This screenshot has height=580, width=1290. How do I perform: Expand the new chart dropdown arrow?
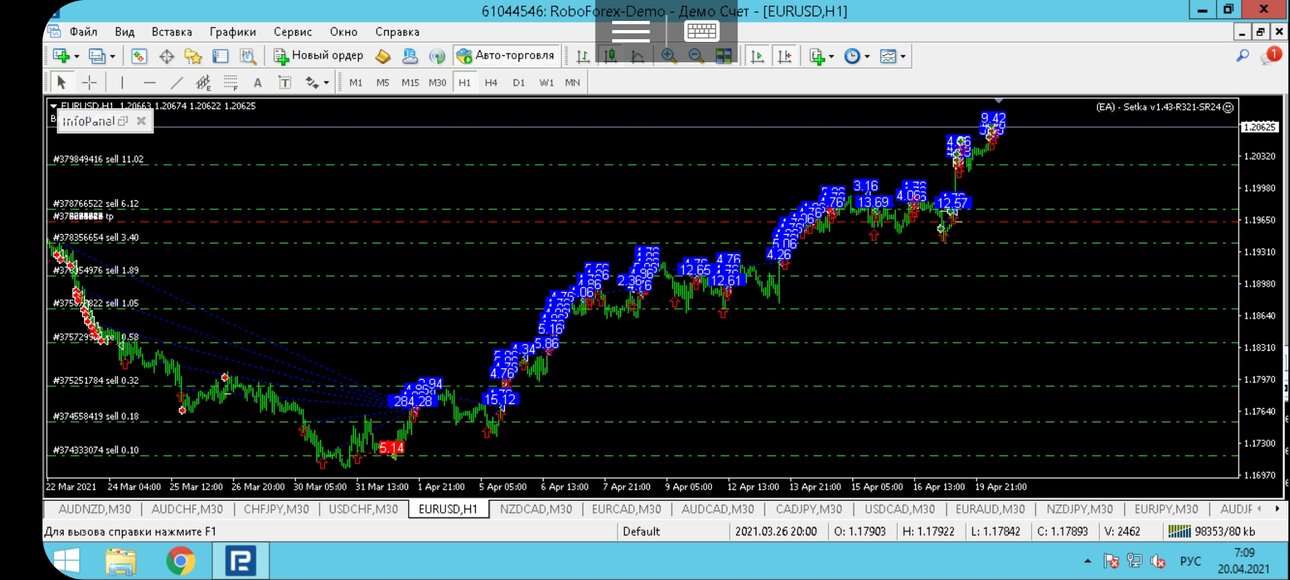click(76, 56)
